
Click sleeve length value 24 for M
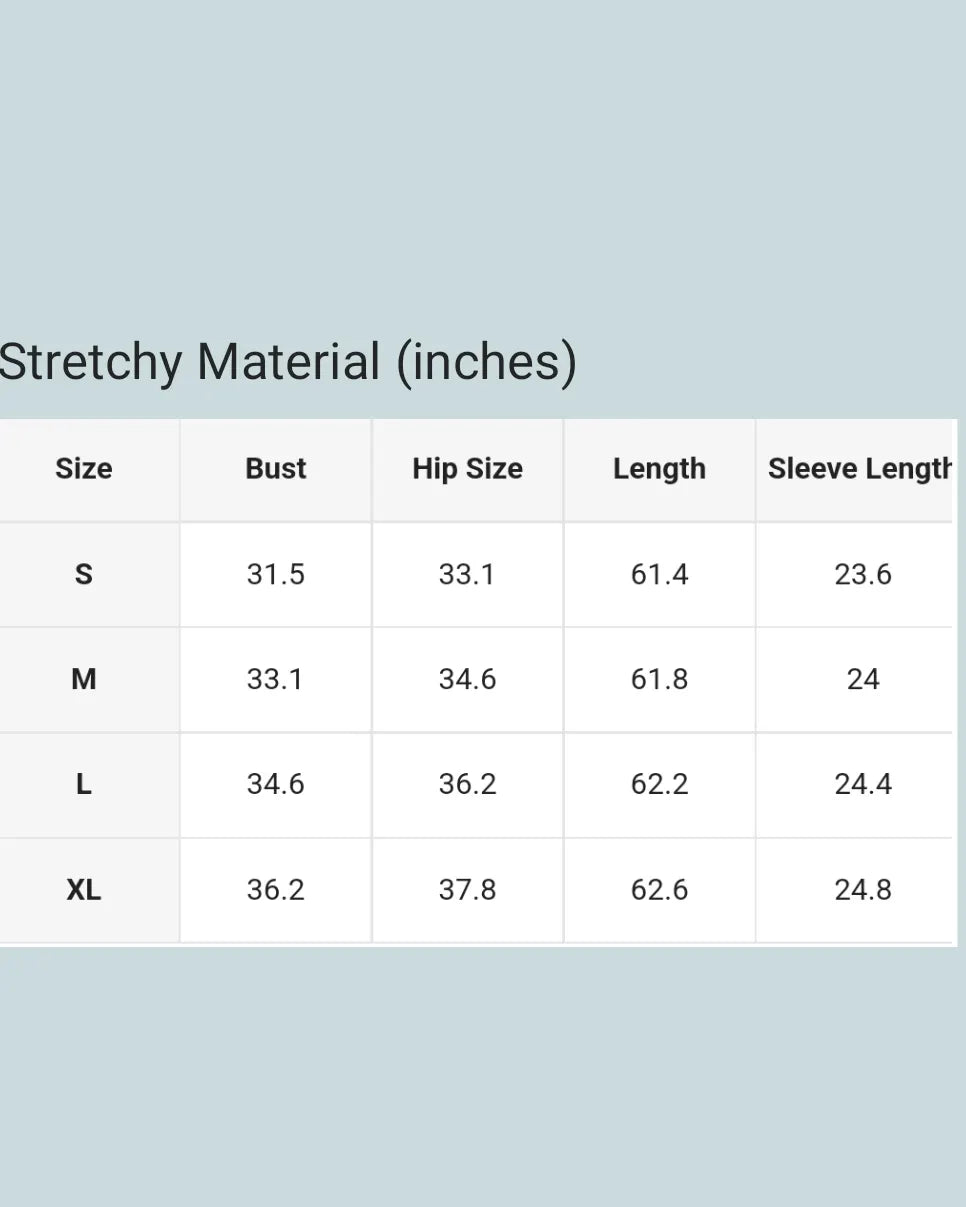click(863, 680)
